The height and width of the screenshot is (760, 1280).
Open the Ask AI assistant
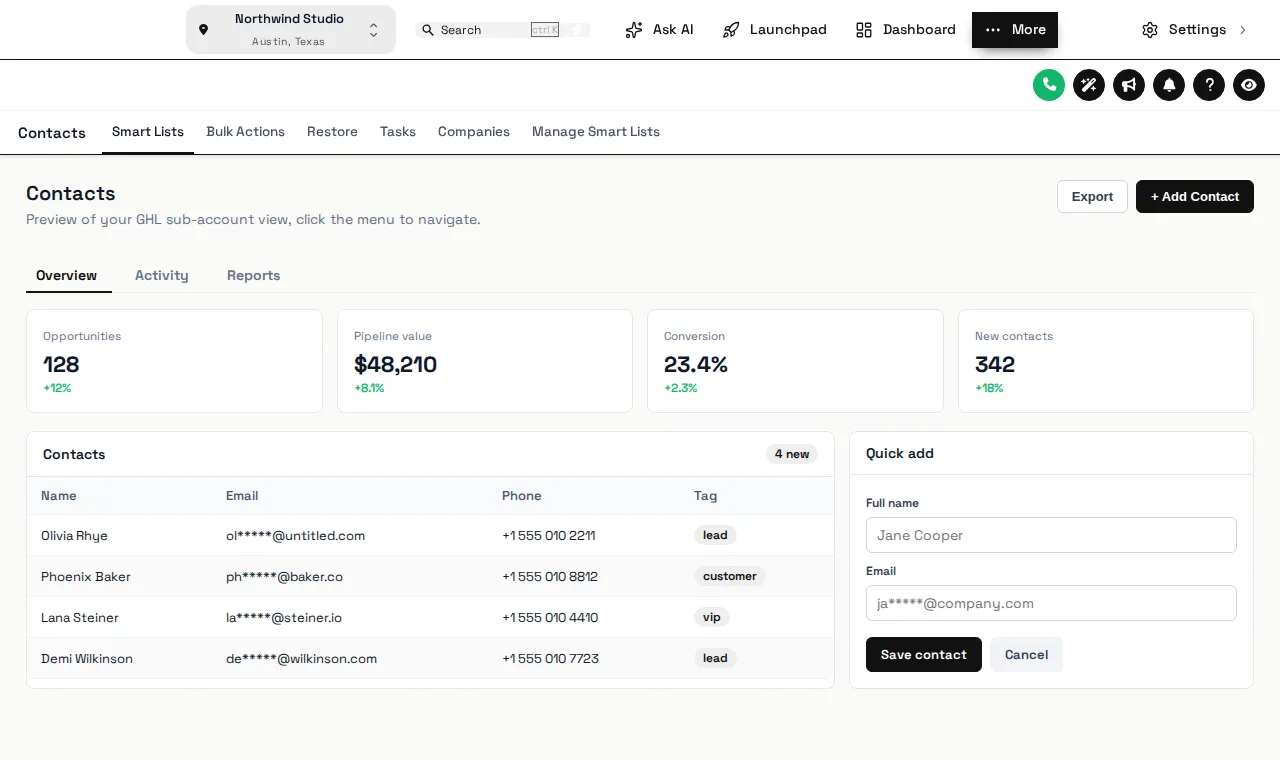pyautogui.click(x=659, y=30)
